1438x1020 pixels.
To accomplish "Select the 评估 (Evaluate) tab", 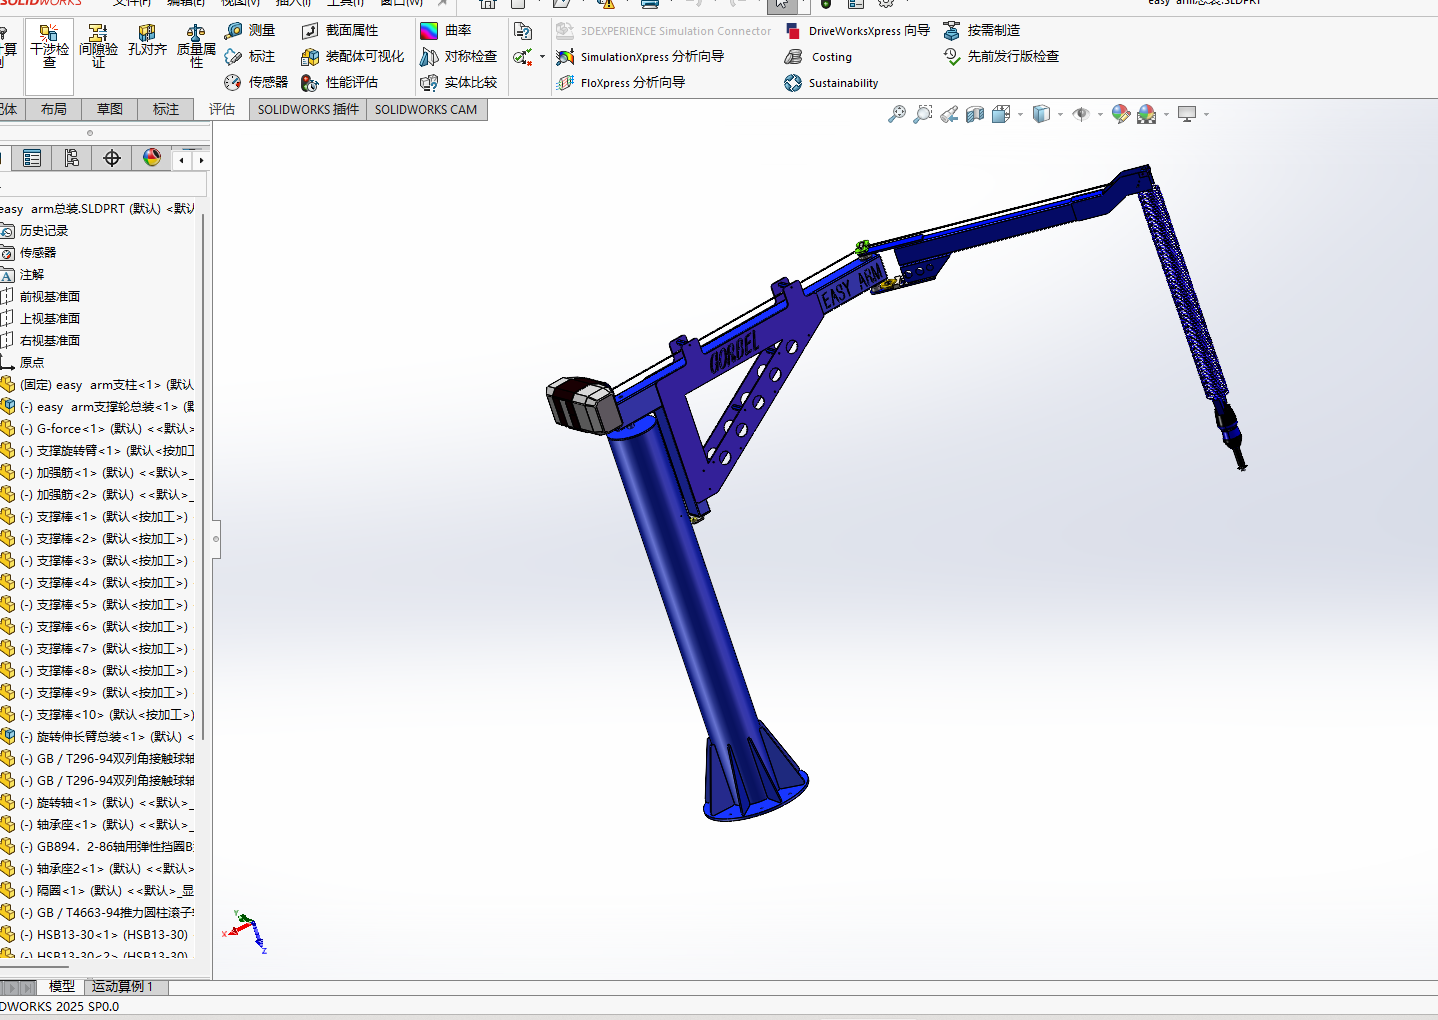I will pos(222,109).
